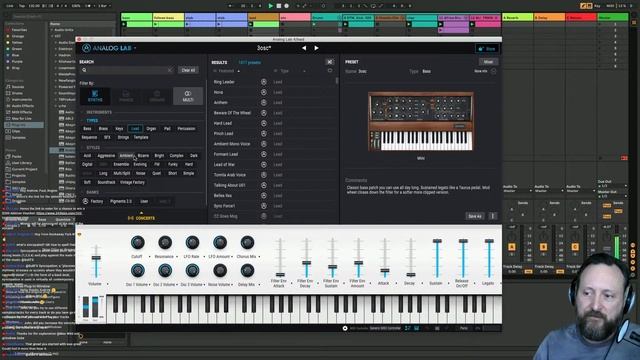Toggle the Bass type tag
This screenshot has width=640, height=360.
pyautogui.click(x=87, y=129)
